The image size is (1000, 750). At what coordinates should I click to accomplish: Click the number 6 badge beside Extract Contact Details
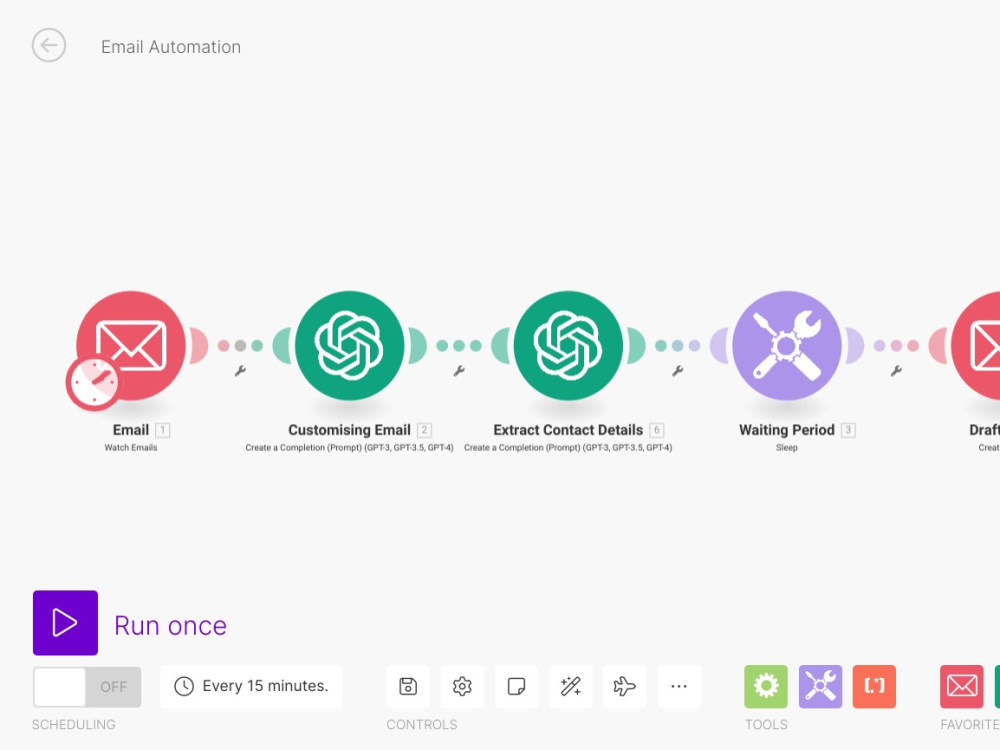657,430
